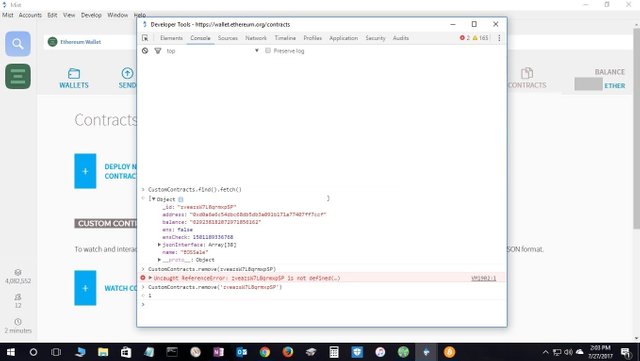This screenshot has width=640, height=361.
Task: Expand the Uncaught ReferenceError message
Action: pos(151,278)
